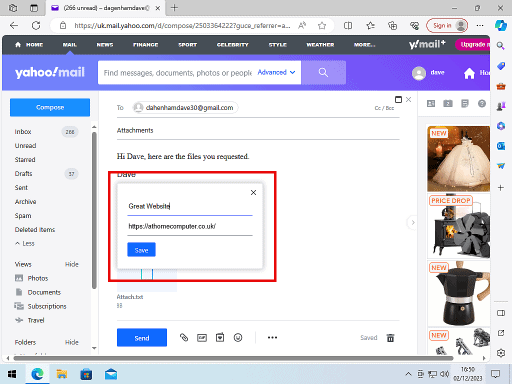Open Edge settings and more menu
This screenshot has height=384, width=512.
point(480,25)
